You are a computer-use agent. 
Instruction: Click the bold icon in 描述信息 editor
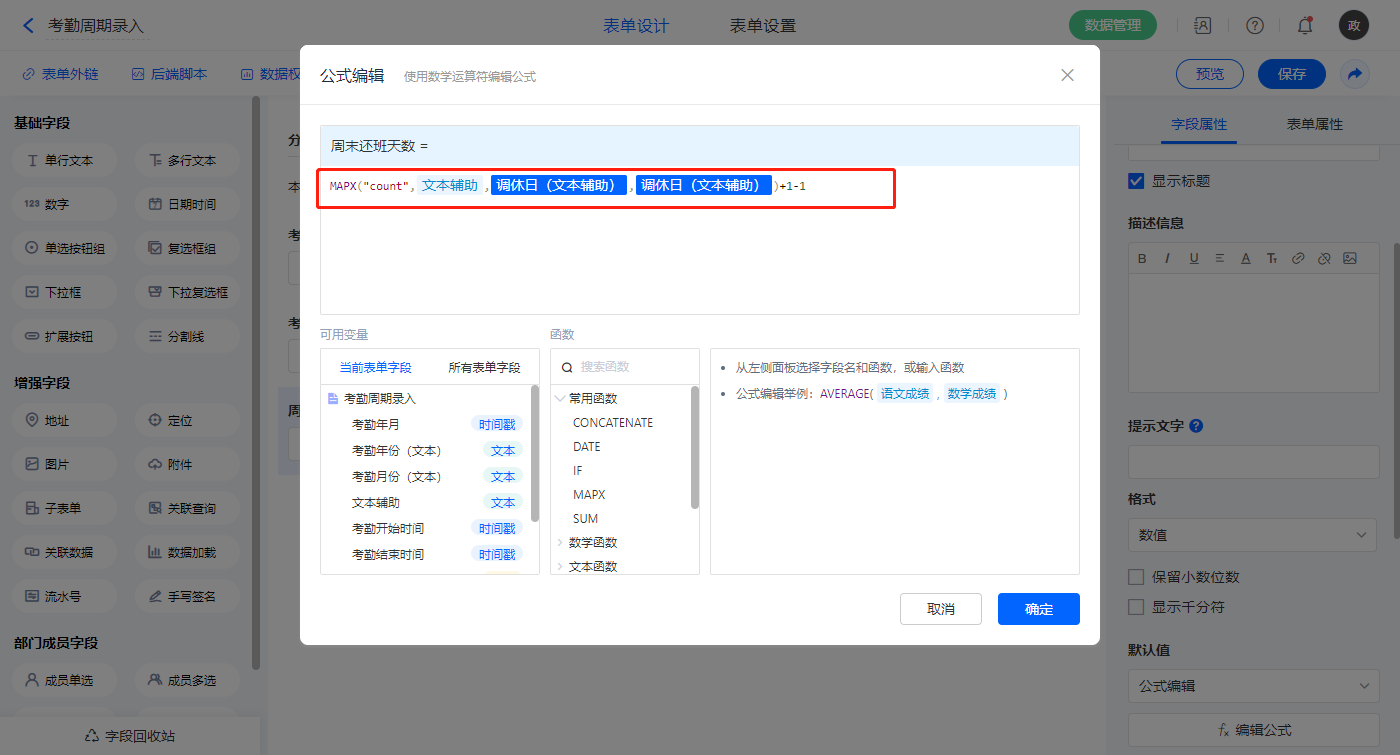(1142, 258)
